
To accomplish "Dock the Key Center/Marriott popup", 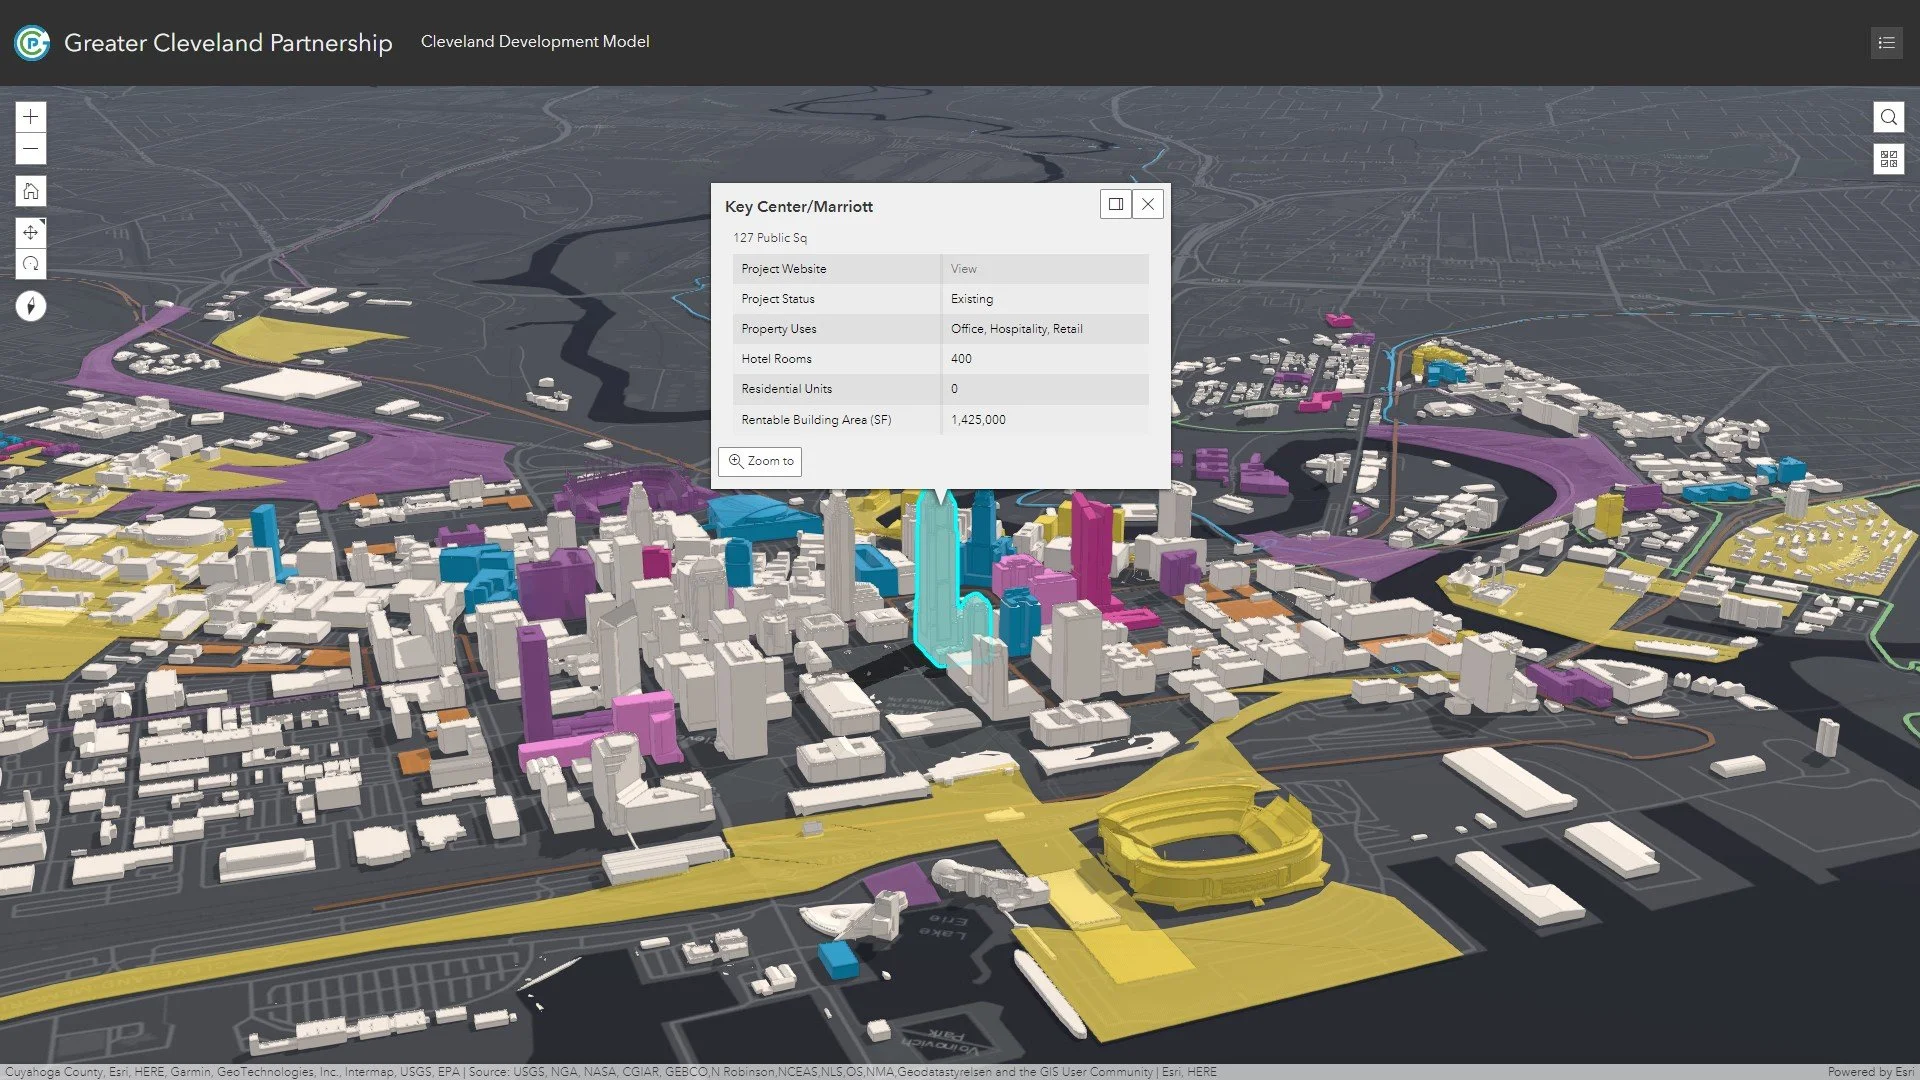I will (x=1116, y=204).
